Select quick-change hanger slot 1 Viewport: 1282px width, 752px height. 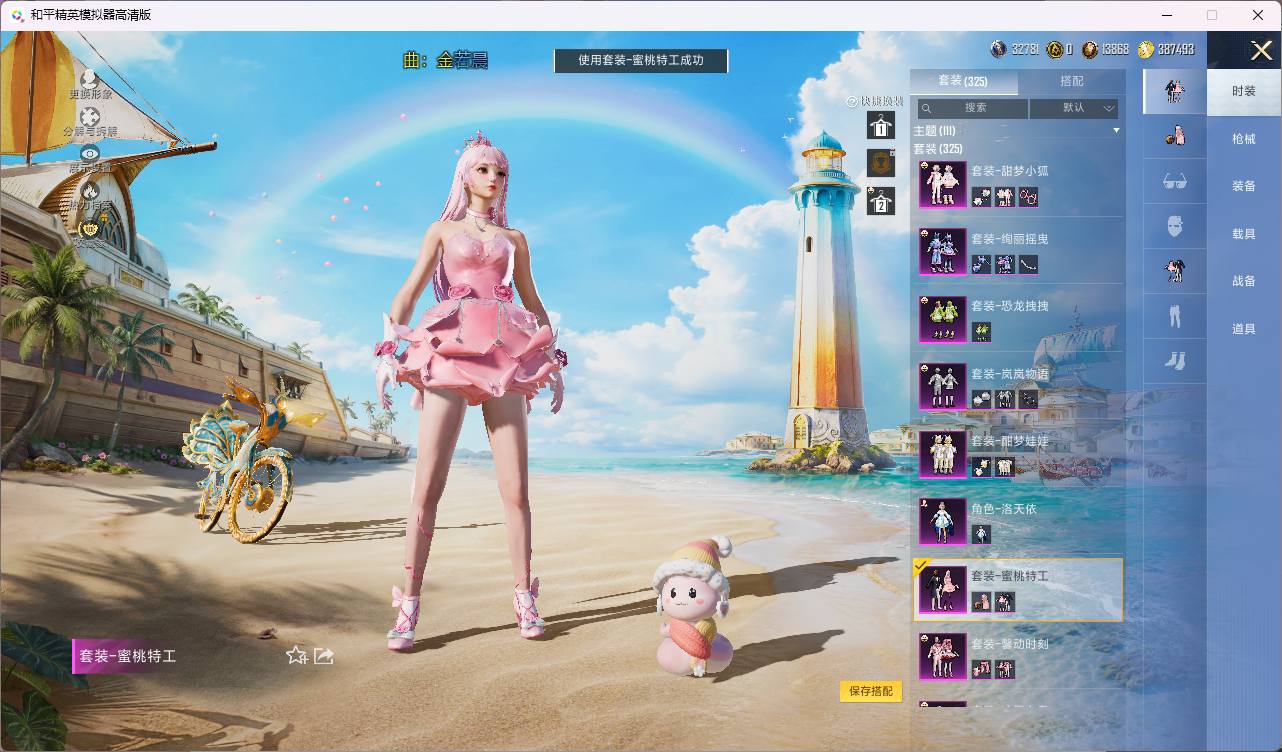[x=880, y=125]
